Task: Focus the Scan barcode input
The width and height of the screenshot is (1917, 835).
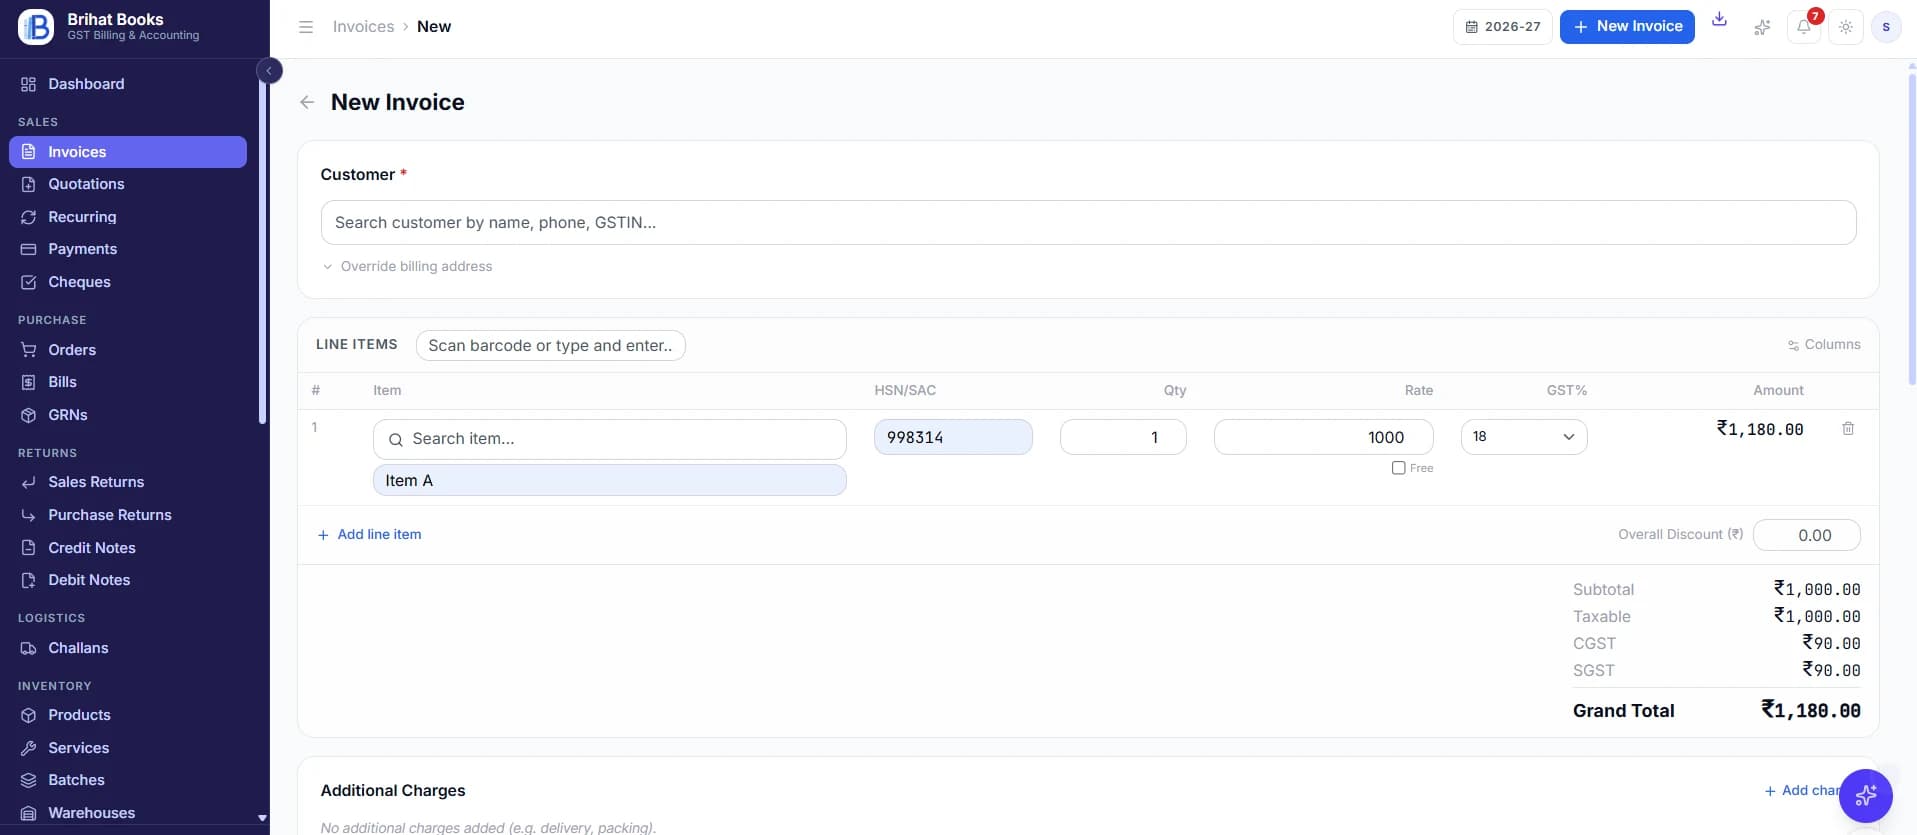Action: [x=550, y=345]
